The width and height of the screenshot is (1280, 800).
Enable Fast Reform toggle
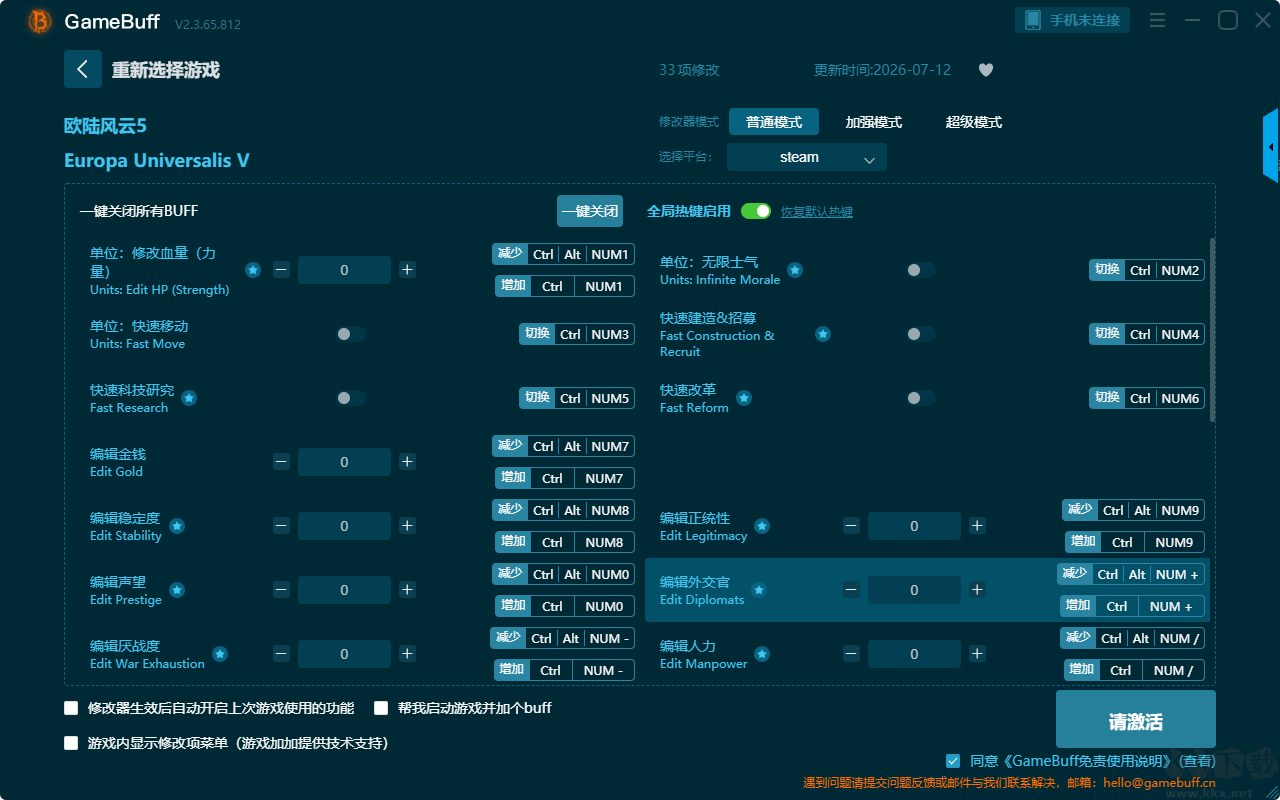921,398
